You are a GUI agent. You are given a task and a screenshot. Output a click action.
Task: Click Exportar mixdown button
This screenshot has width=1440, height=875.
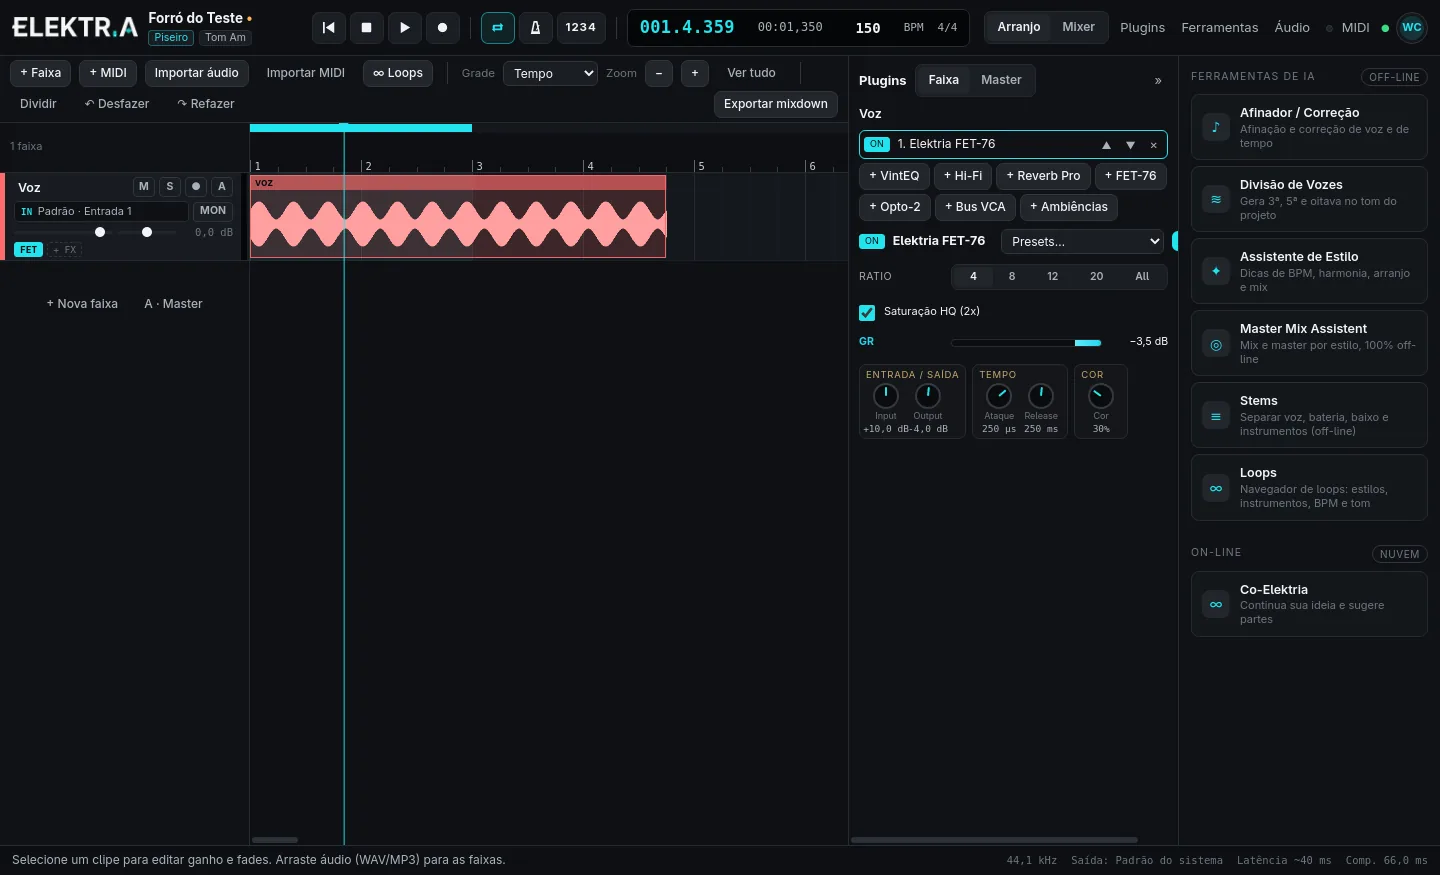tap(776, 104)
